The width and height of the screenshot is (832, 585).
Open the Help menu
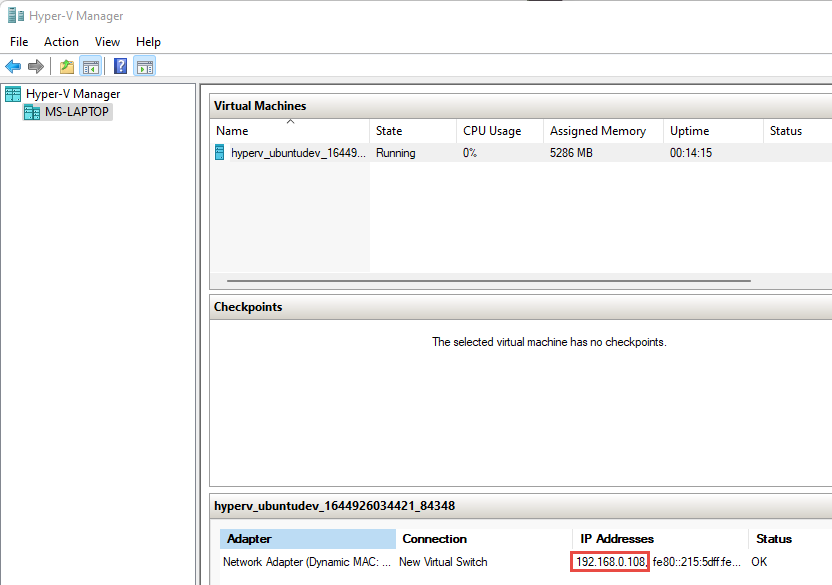click(x=148, y=42)
